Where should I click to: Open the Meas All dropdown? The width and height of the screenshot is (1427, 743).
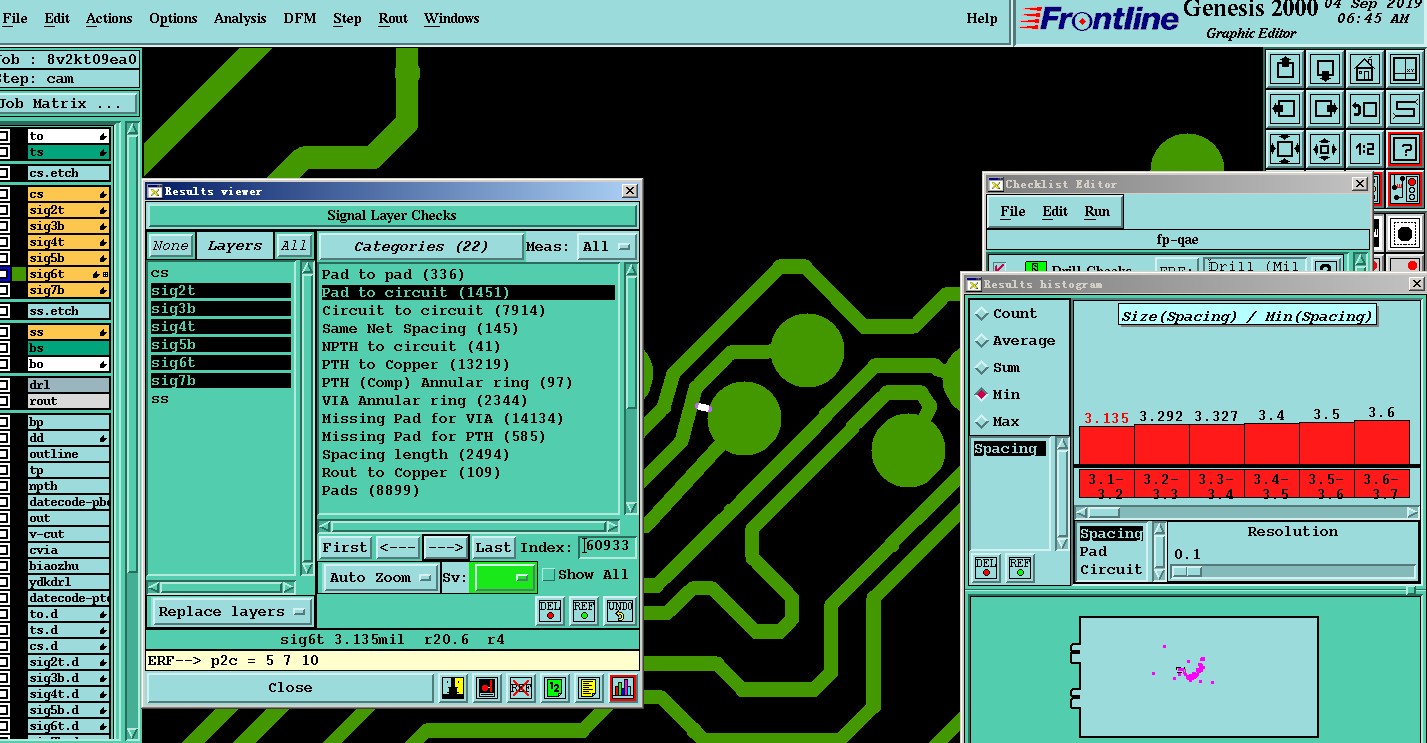[607, 246]
